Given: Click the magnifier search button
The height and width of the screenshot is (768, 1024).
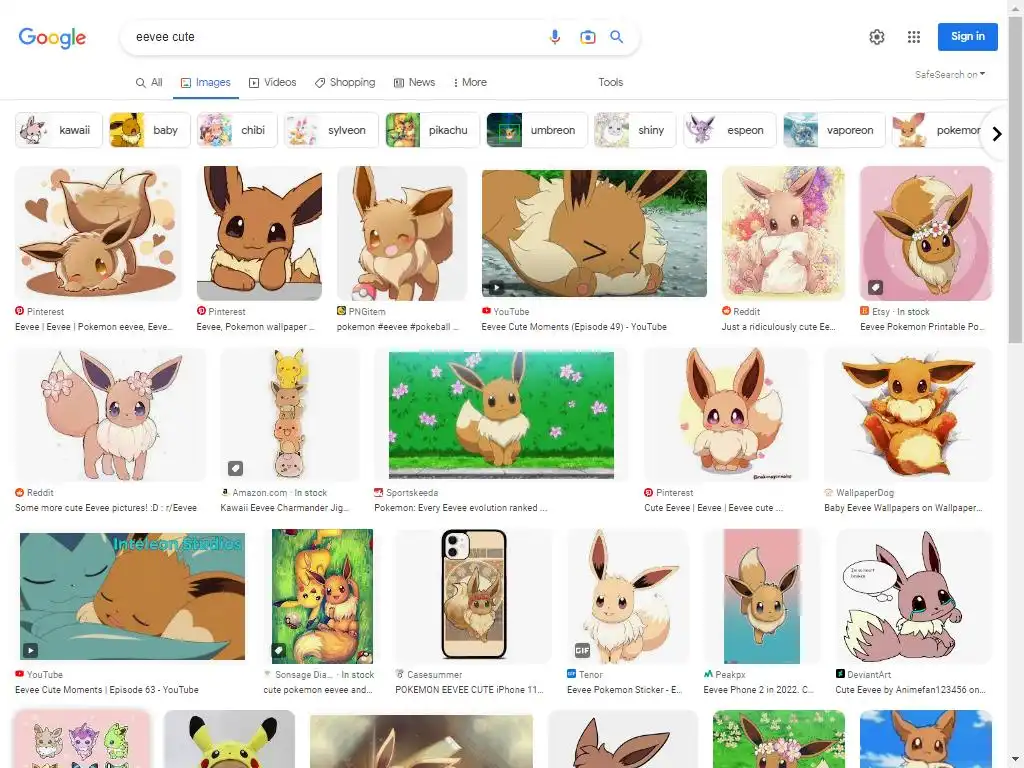Looking at the screenshot, I should point(616,37).
